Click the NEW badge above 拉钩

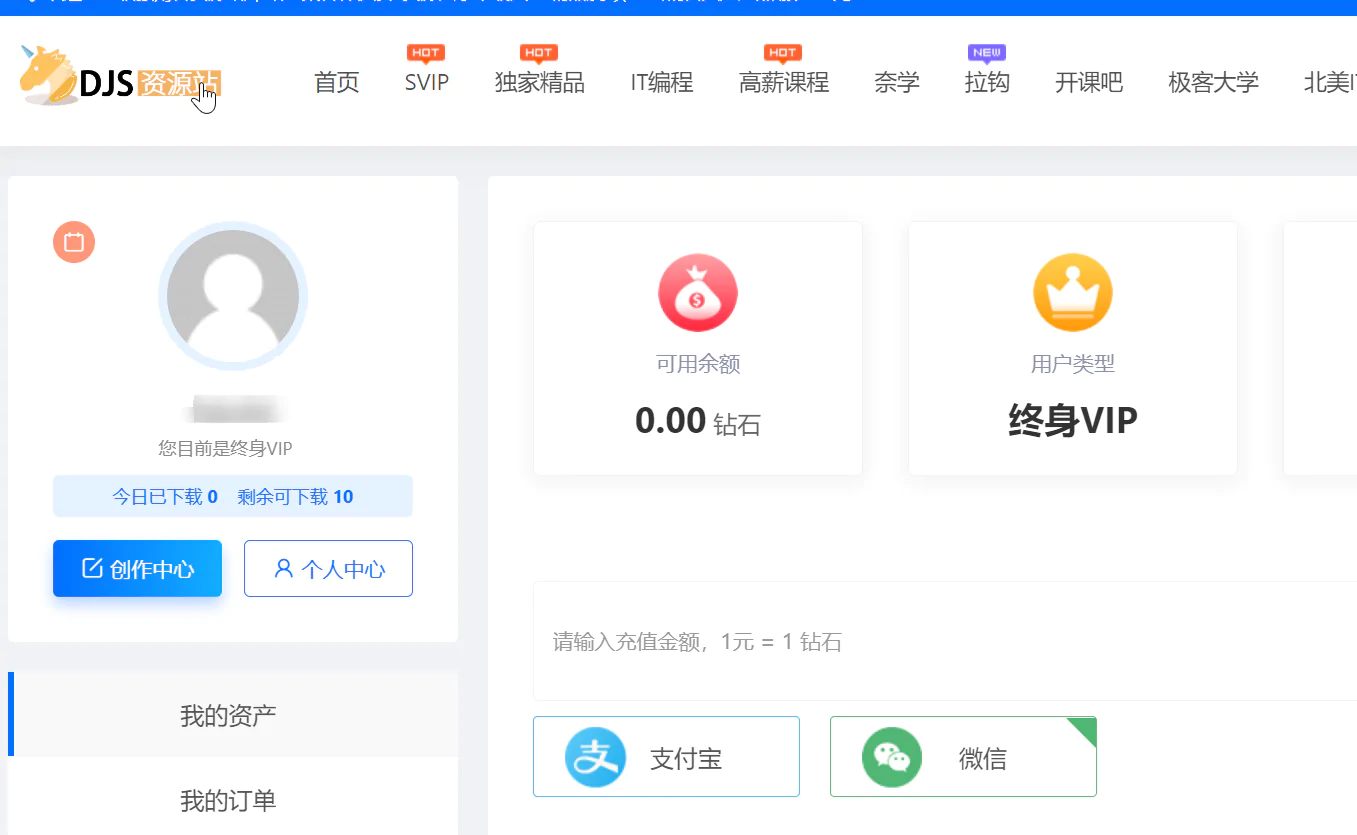(987, 53)
